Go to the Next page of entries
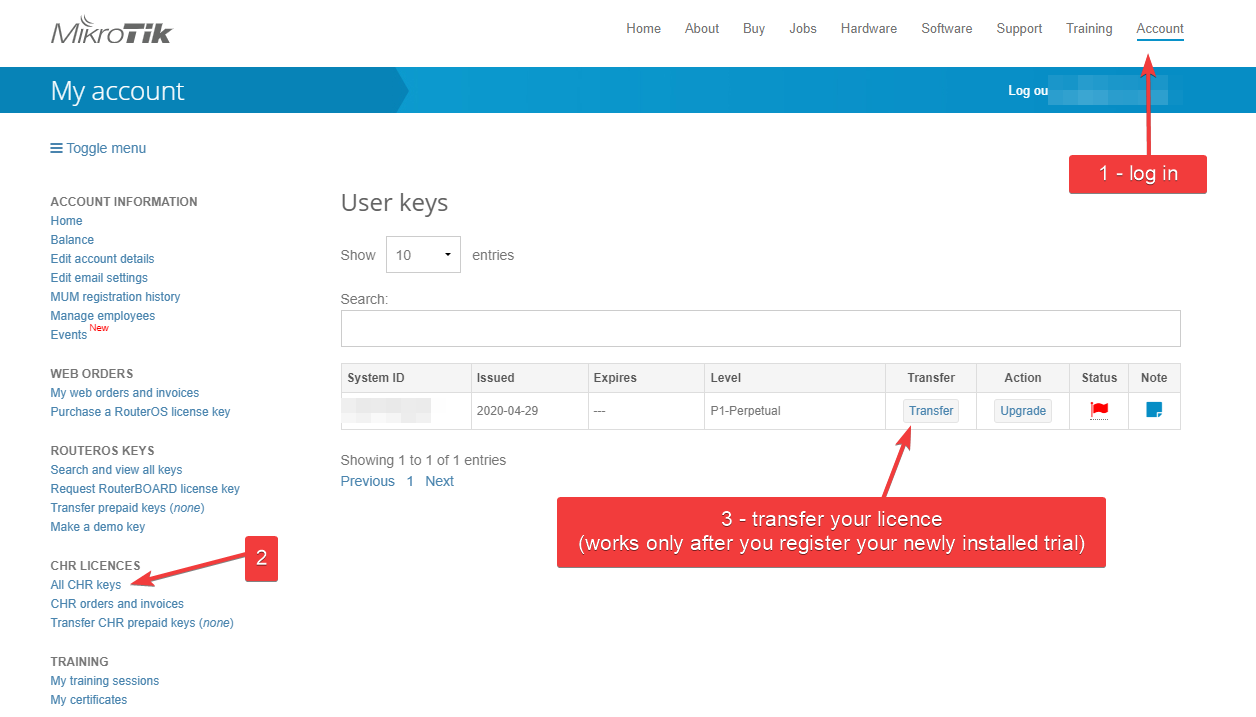Image resolution: width=1256 pixels, height=717 pixels. click(439, 481)
